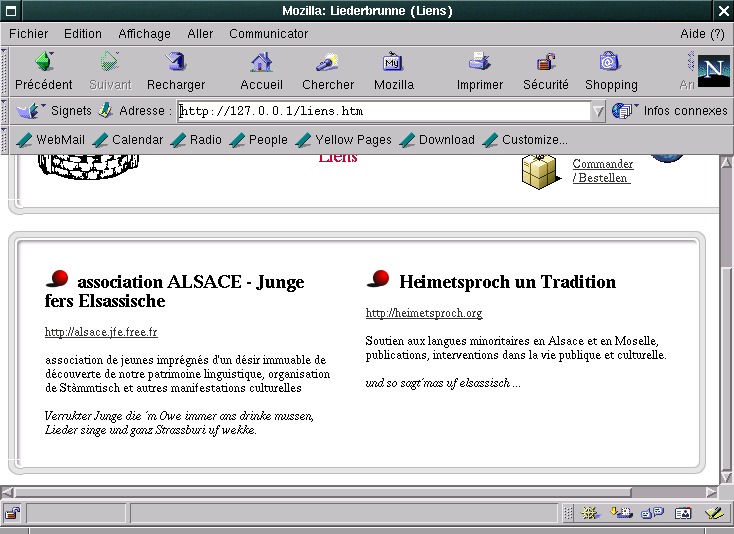Open the Affichage menu
Viewport: 734px width, 534px height.
pyautogui.click(x=144, y=33)
